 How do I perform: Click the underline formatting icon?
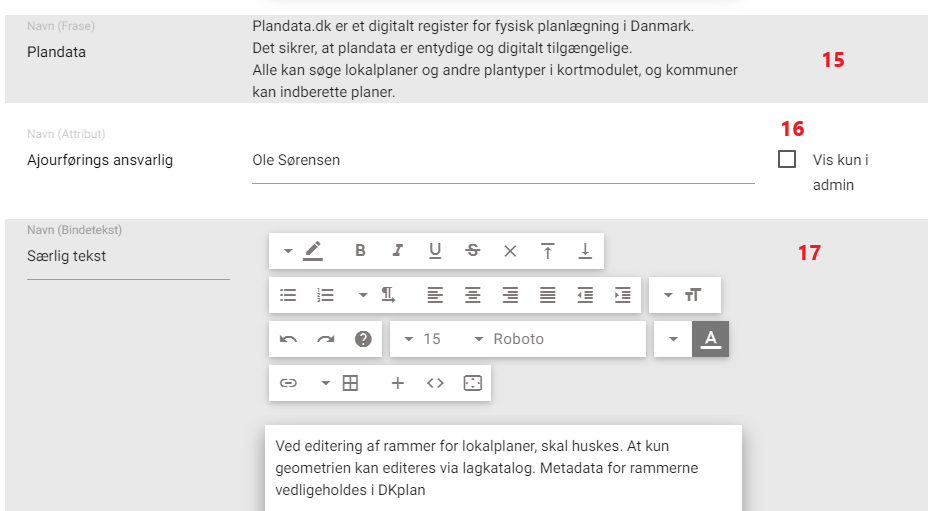click(x=435, y=251)
